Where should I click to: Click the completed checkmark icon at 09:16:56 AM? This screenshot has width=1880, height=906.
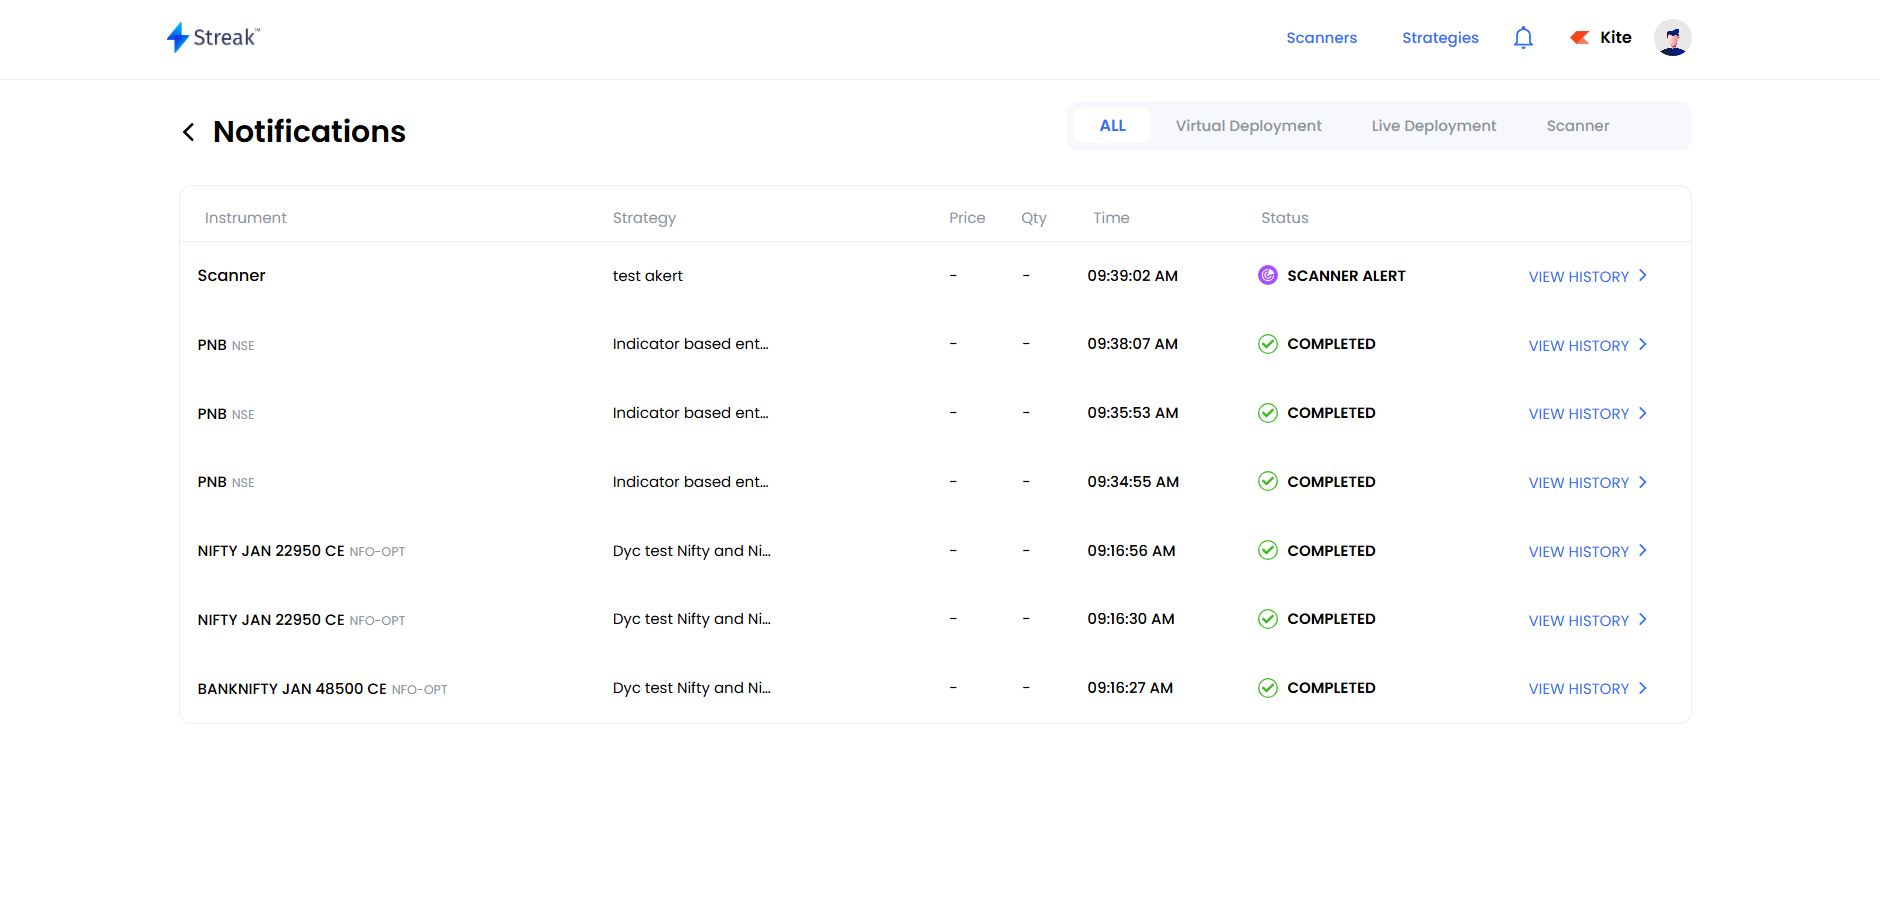click(x=1268, y=550)
